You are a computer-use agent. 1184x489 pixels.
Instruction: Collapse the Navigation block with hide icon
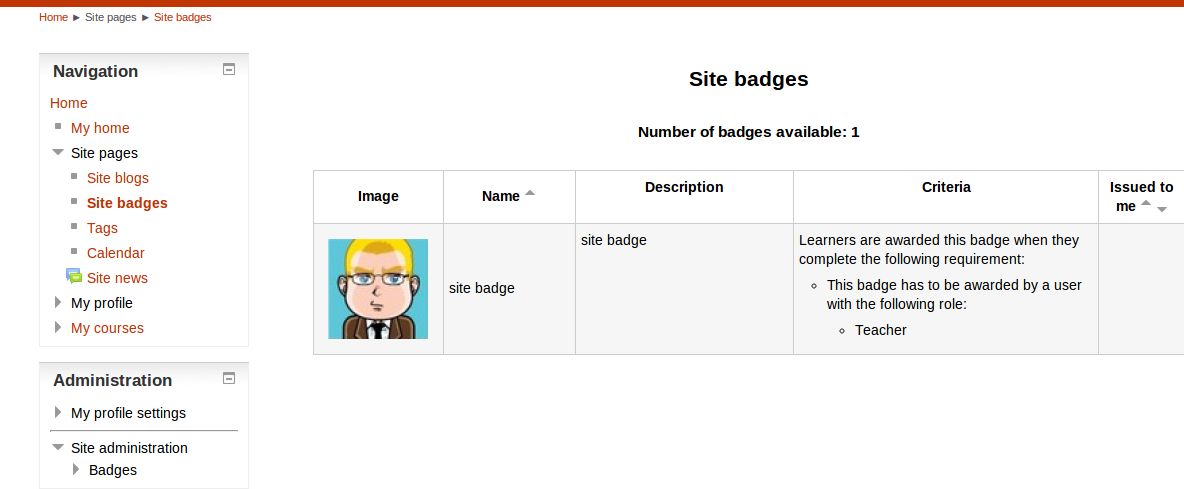[x=229, y=69]
